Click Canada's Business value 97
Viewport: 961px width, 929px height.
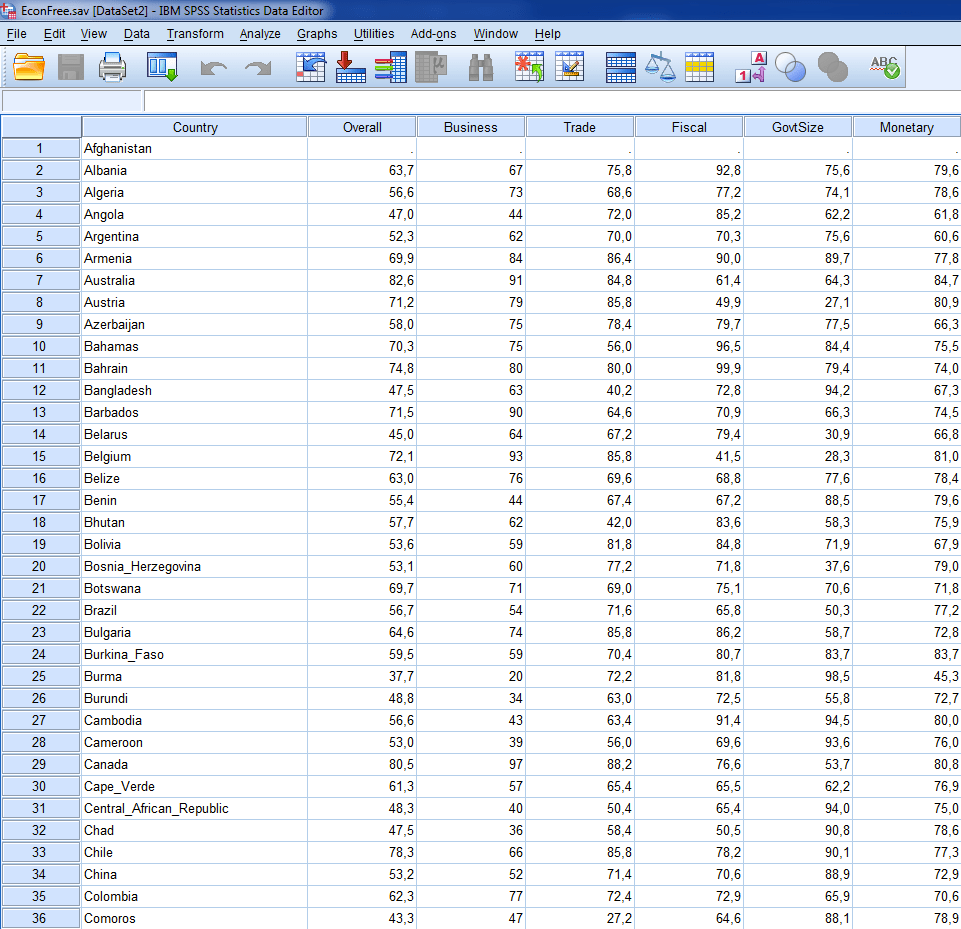point(471,764)
